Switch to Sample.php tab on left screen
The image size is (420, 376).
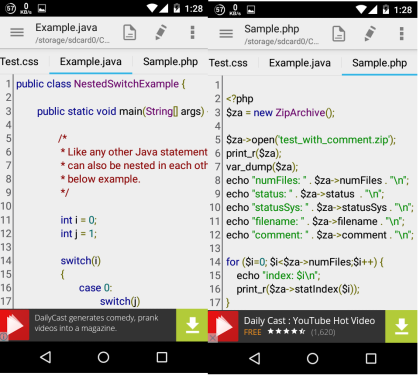click(x=170, y=62)
